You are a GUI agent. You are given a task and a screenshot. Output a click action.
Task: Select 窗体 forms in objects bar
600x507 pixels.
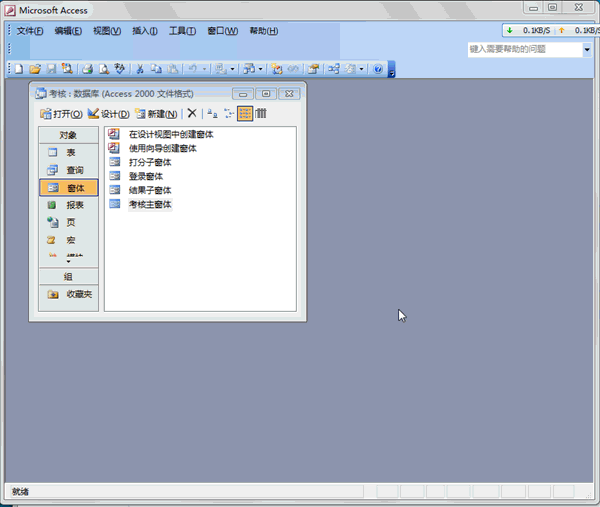(x=68, y=187)
